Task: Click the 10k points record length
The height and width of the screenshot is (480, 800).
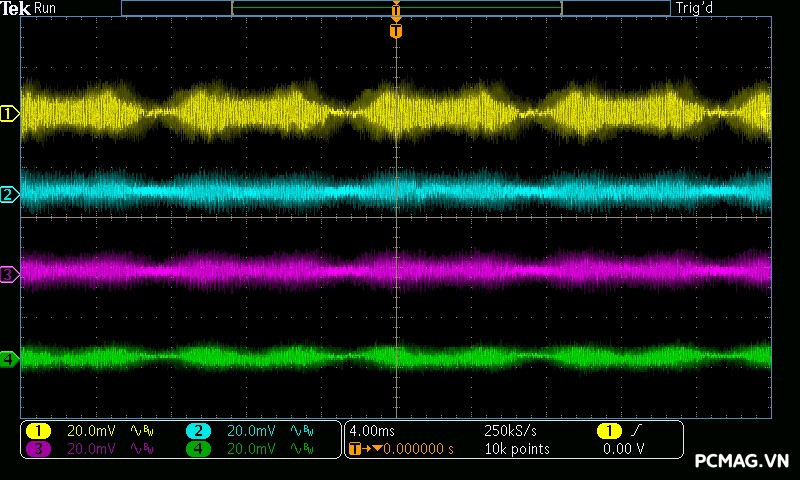Action: (x=516, y=449)
